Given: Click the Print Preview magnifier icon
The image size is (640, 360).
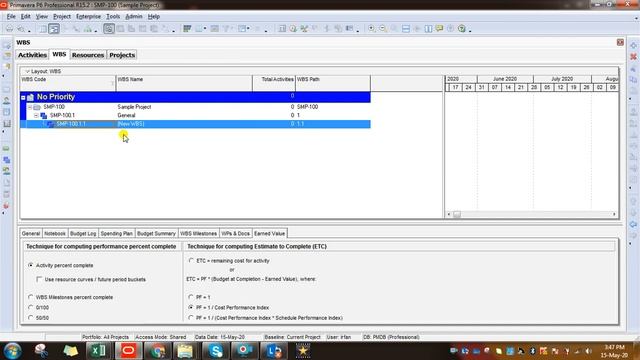Looking at the screenshot, I should [21, 29].
